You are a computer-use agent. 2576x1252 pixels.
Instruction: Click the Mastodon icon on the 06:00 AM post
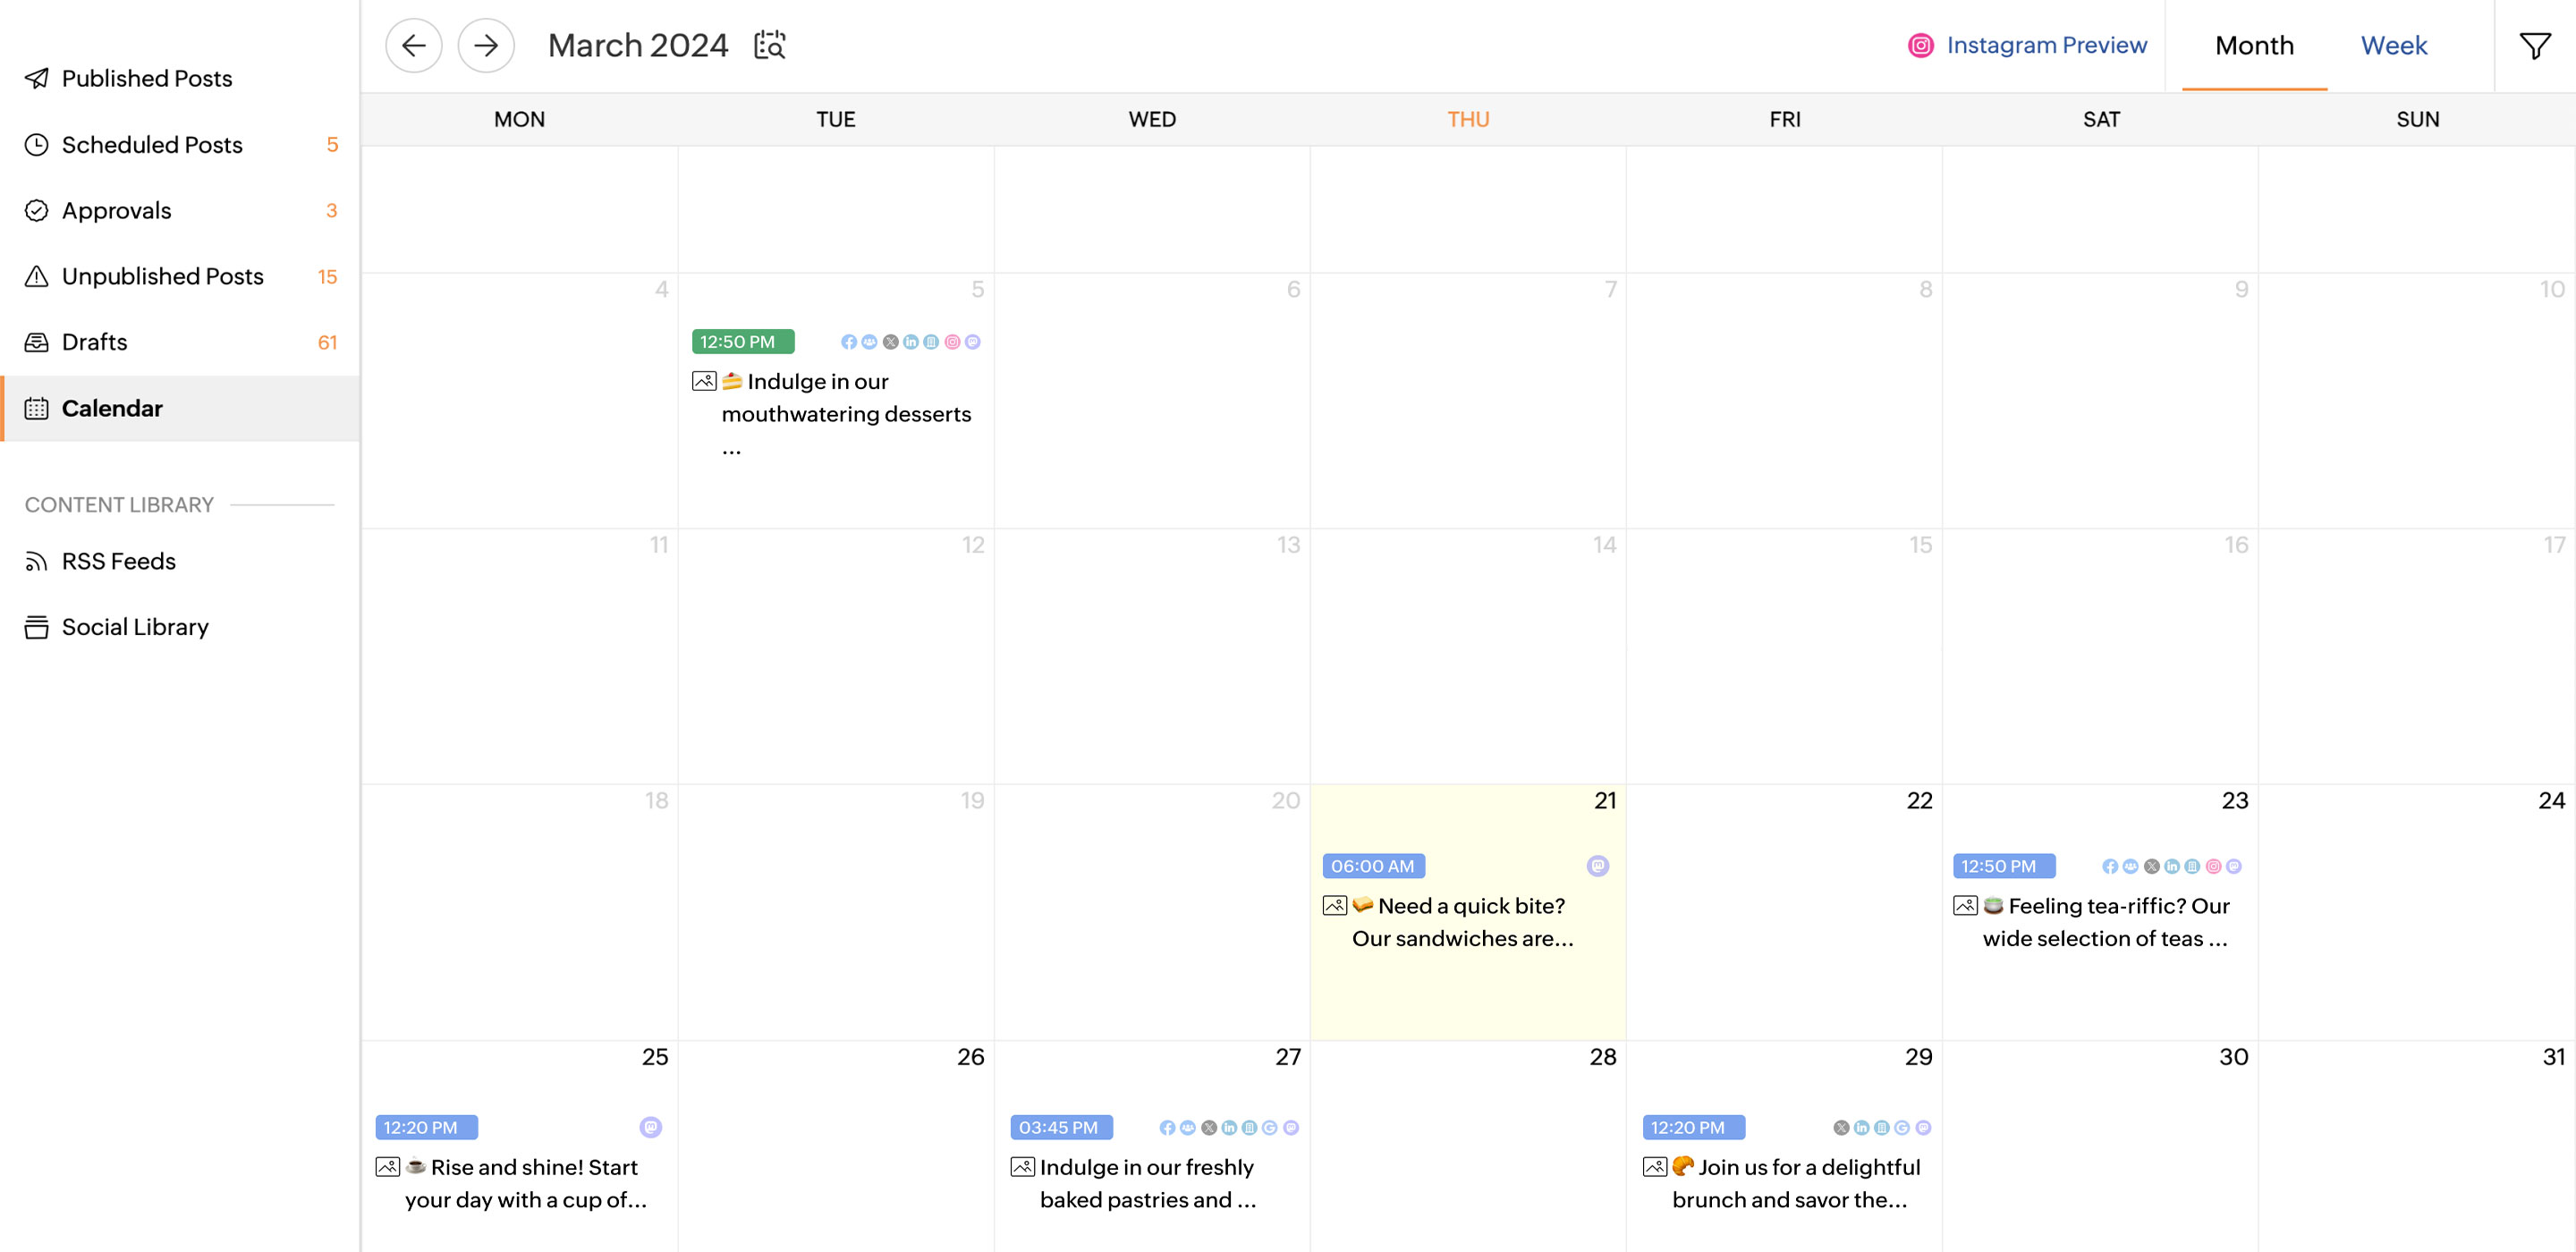click(x=1597, y=866)
